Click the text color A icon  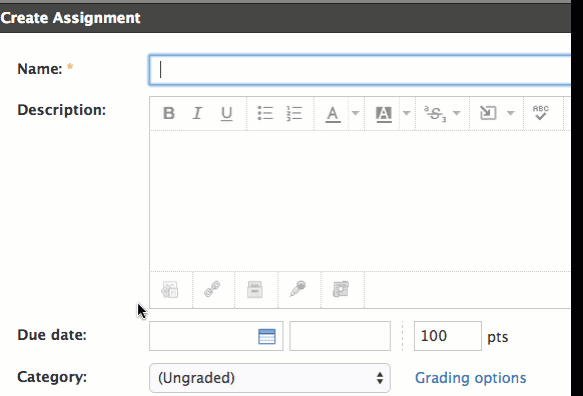333,114
